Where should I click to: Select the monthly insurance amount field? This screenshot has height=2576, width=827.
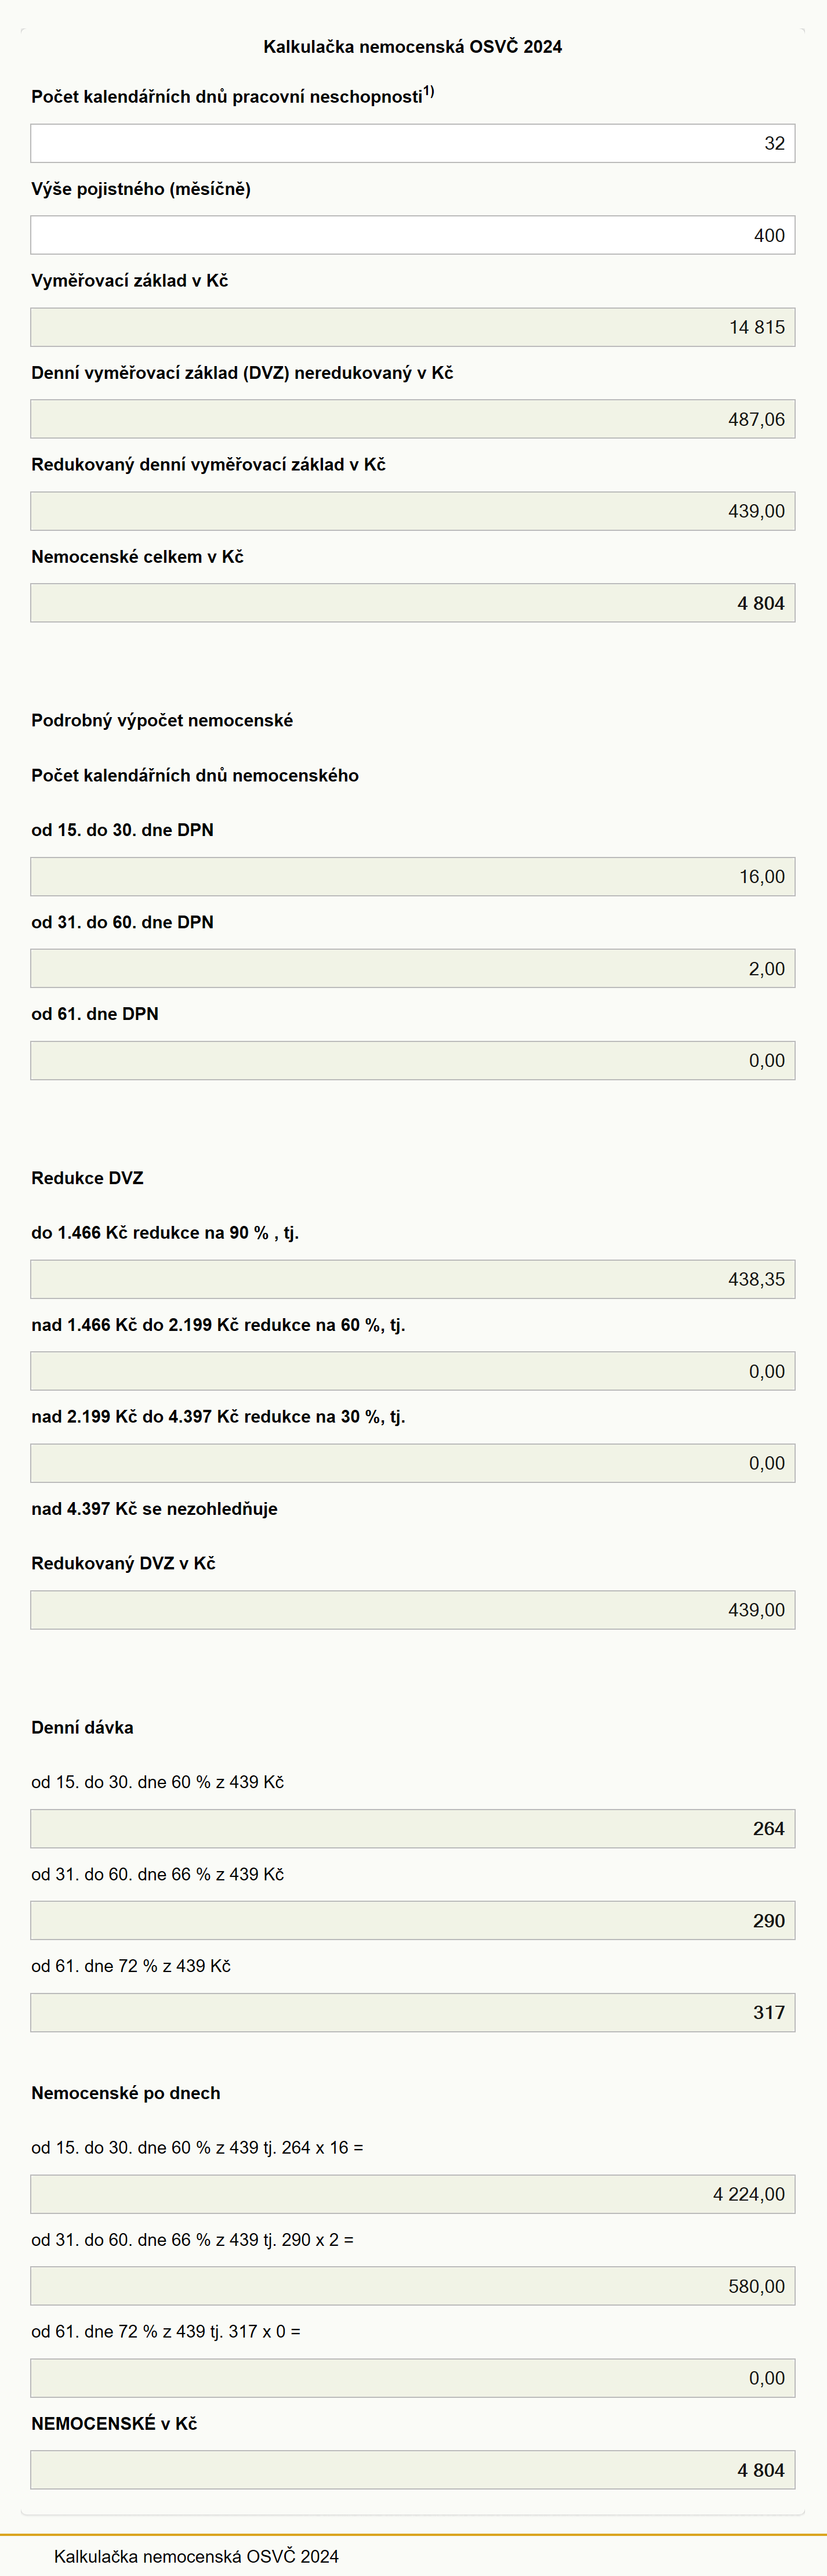pyautogui.click(x=413, y=235)
